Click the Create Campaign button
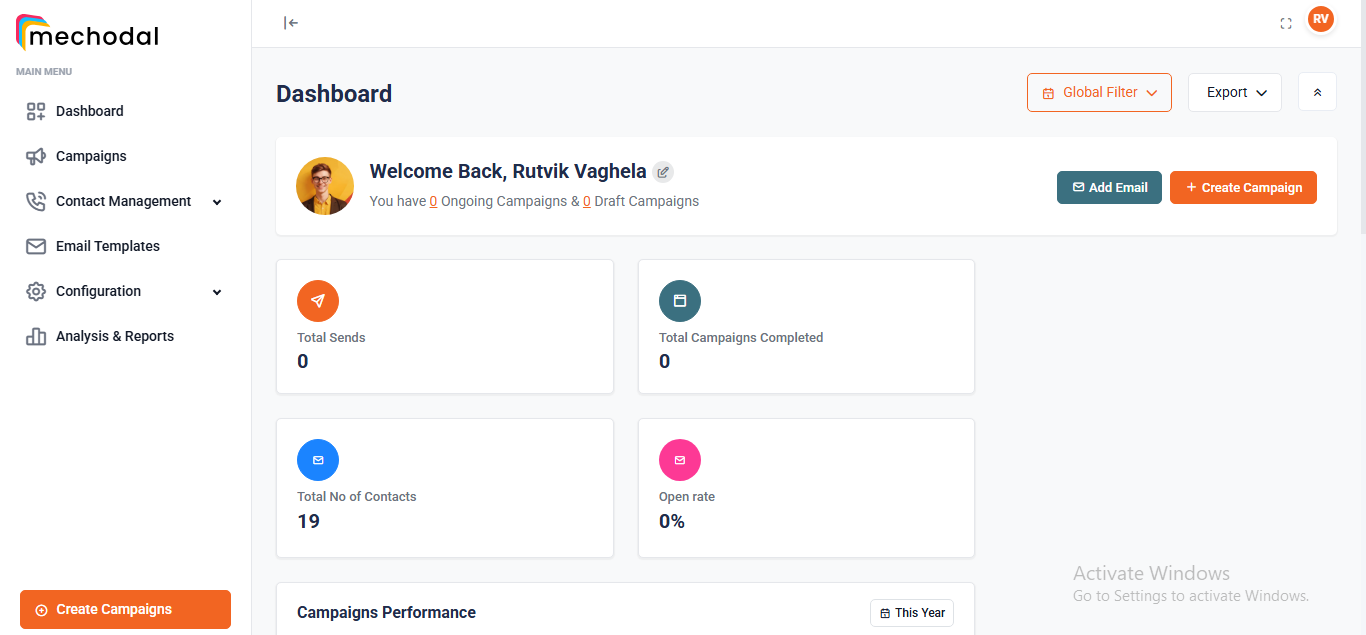This screenshot has width=1366, height=635. coord(1243,187)
